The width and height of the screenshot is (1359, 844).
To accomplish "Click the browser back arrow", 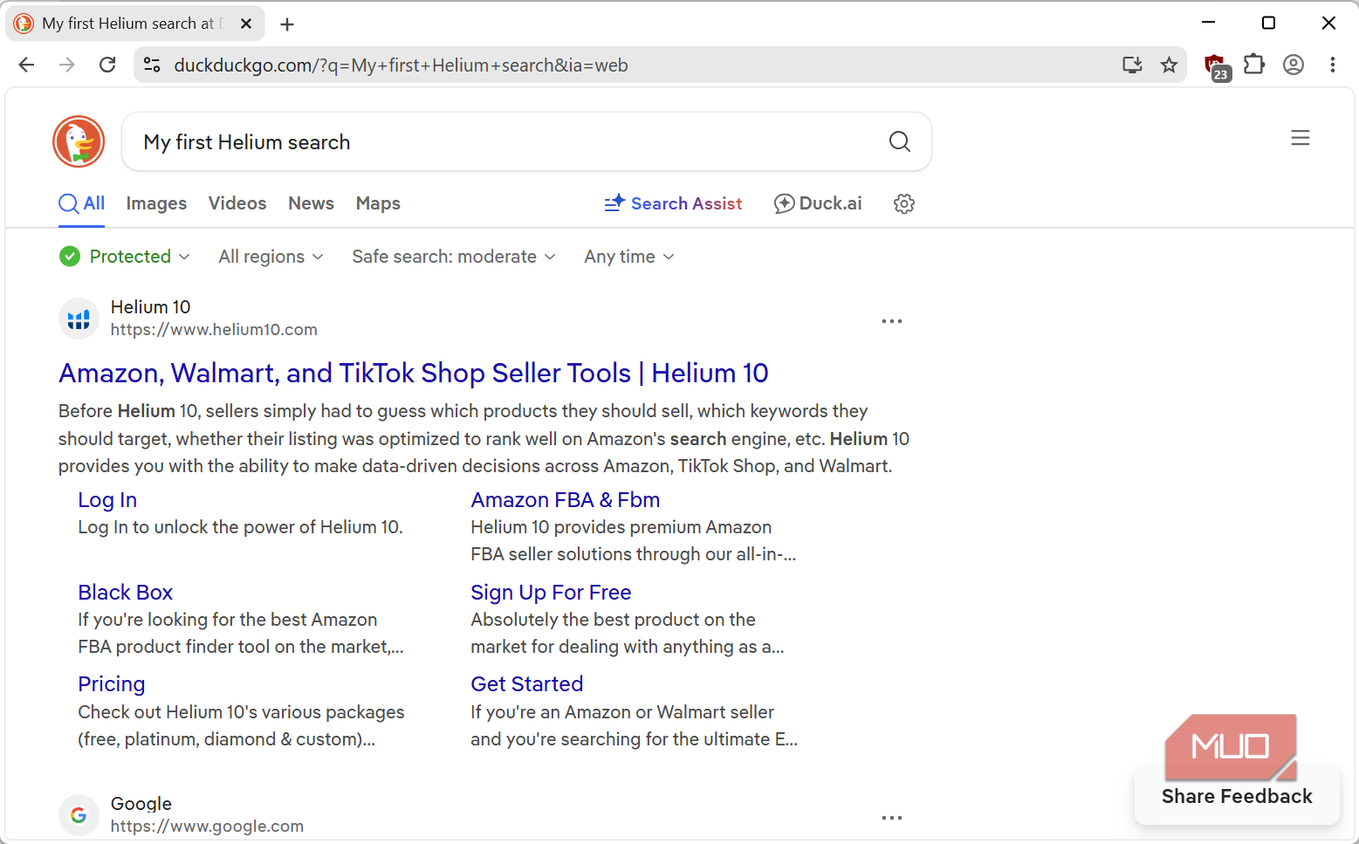I will [27, 65].
